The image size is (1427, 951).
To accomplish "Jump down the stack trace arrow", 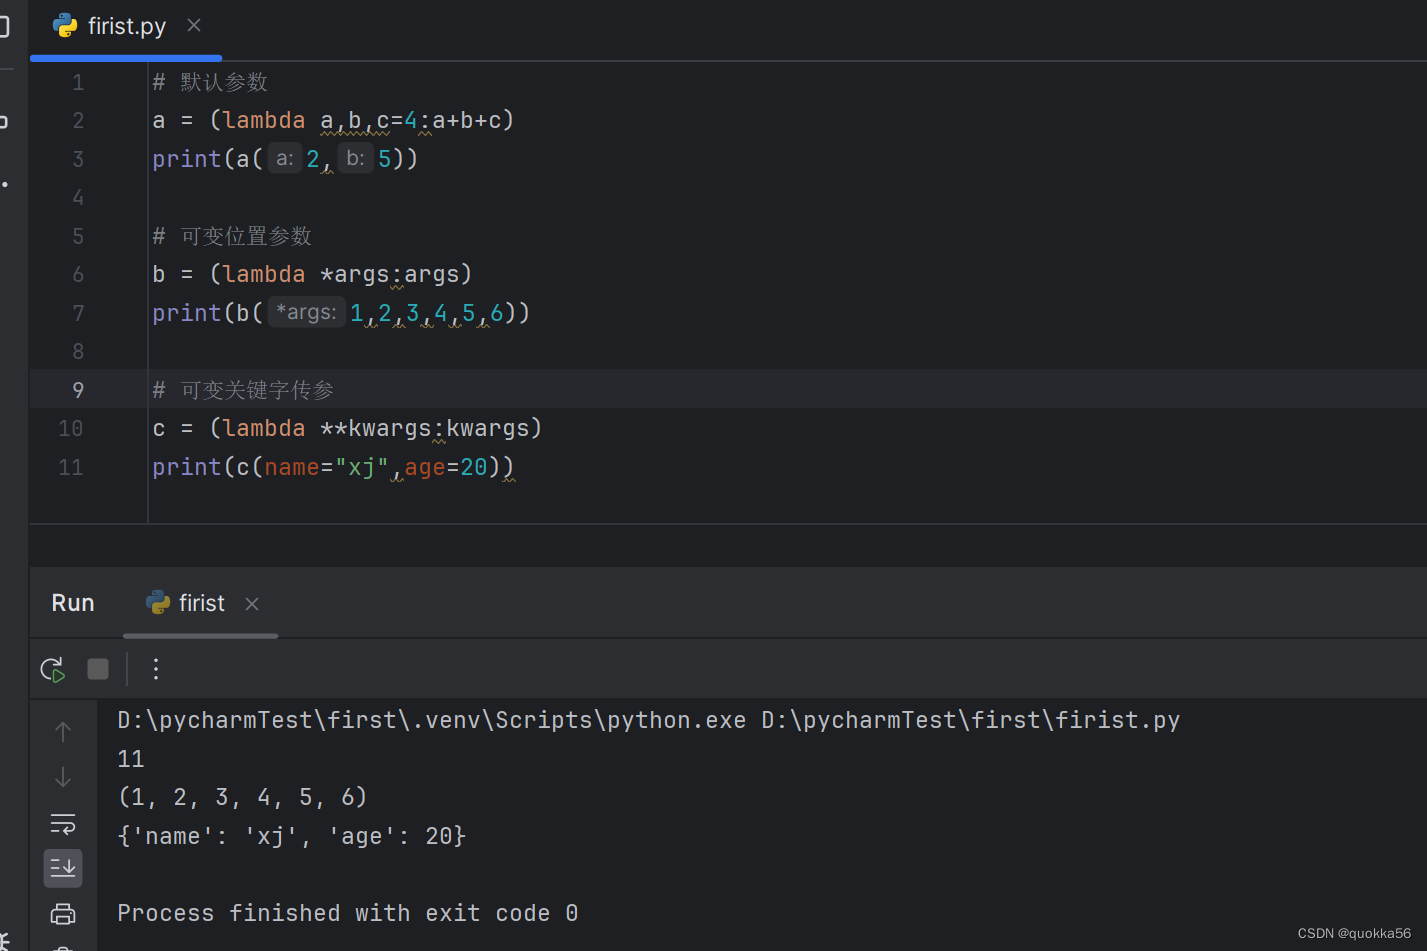I will (x=63, y=777).
